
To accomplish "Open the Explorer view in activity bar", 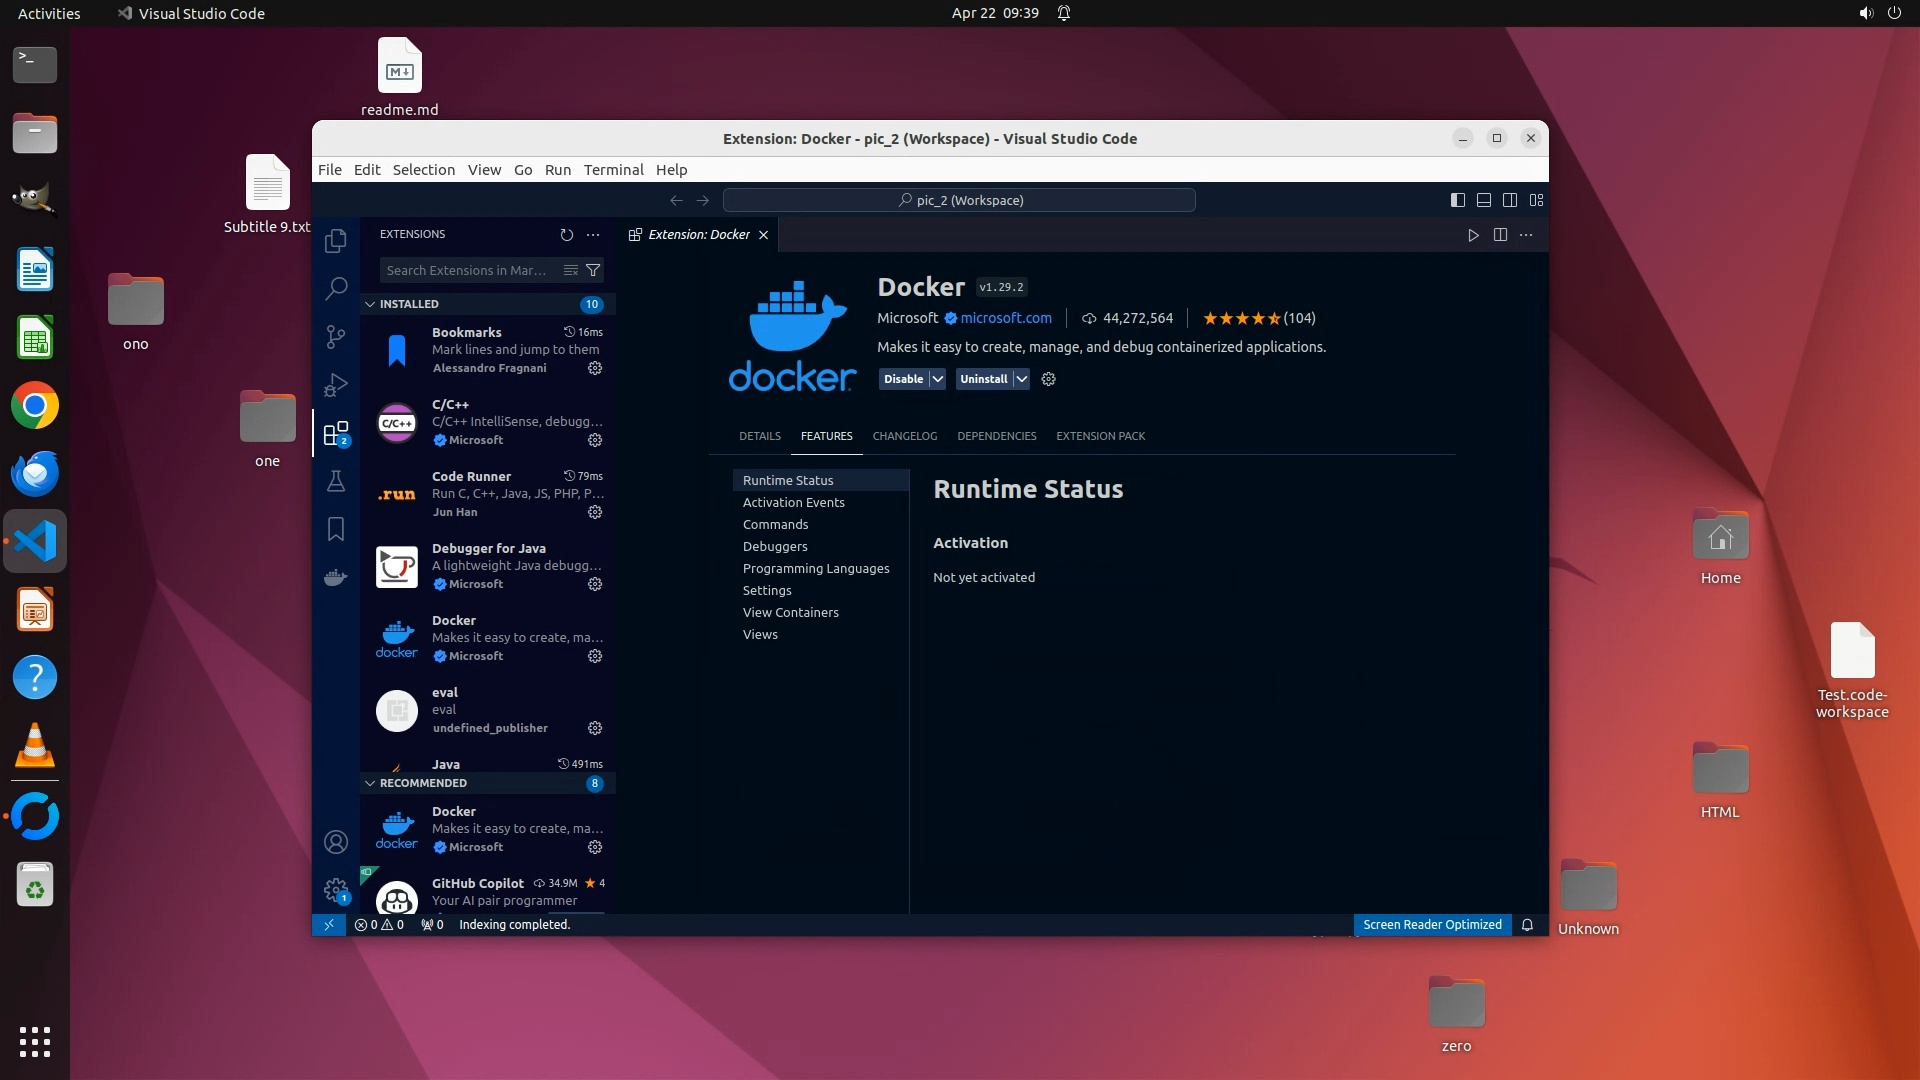I will pyautogui.click(x=336, y=241).
